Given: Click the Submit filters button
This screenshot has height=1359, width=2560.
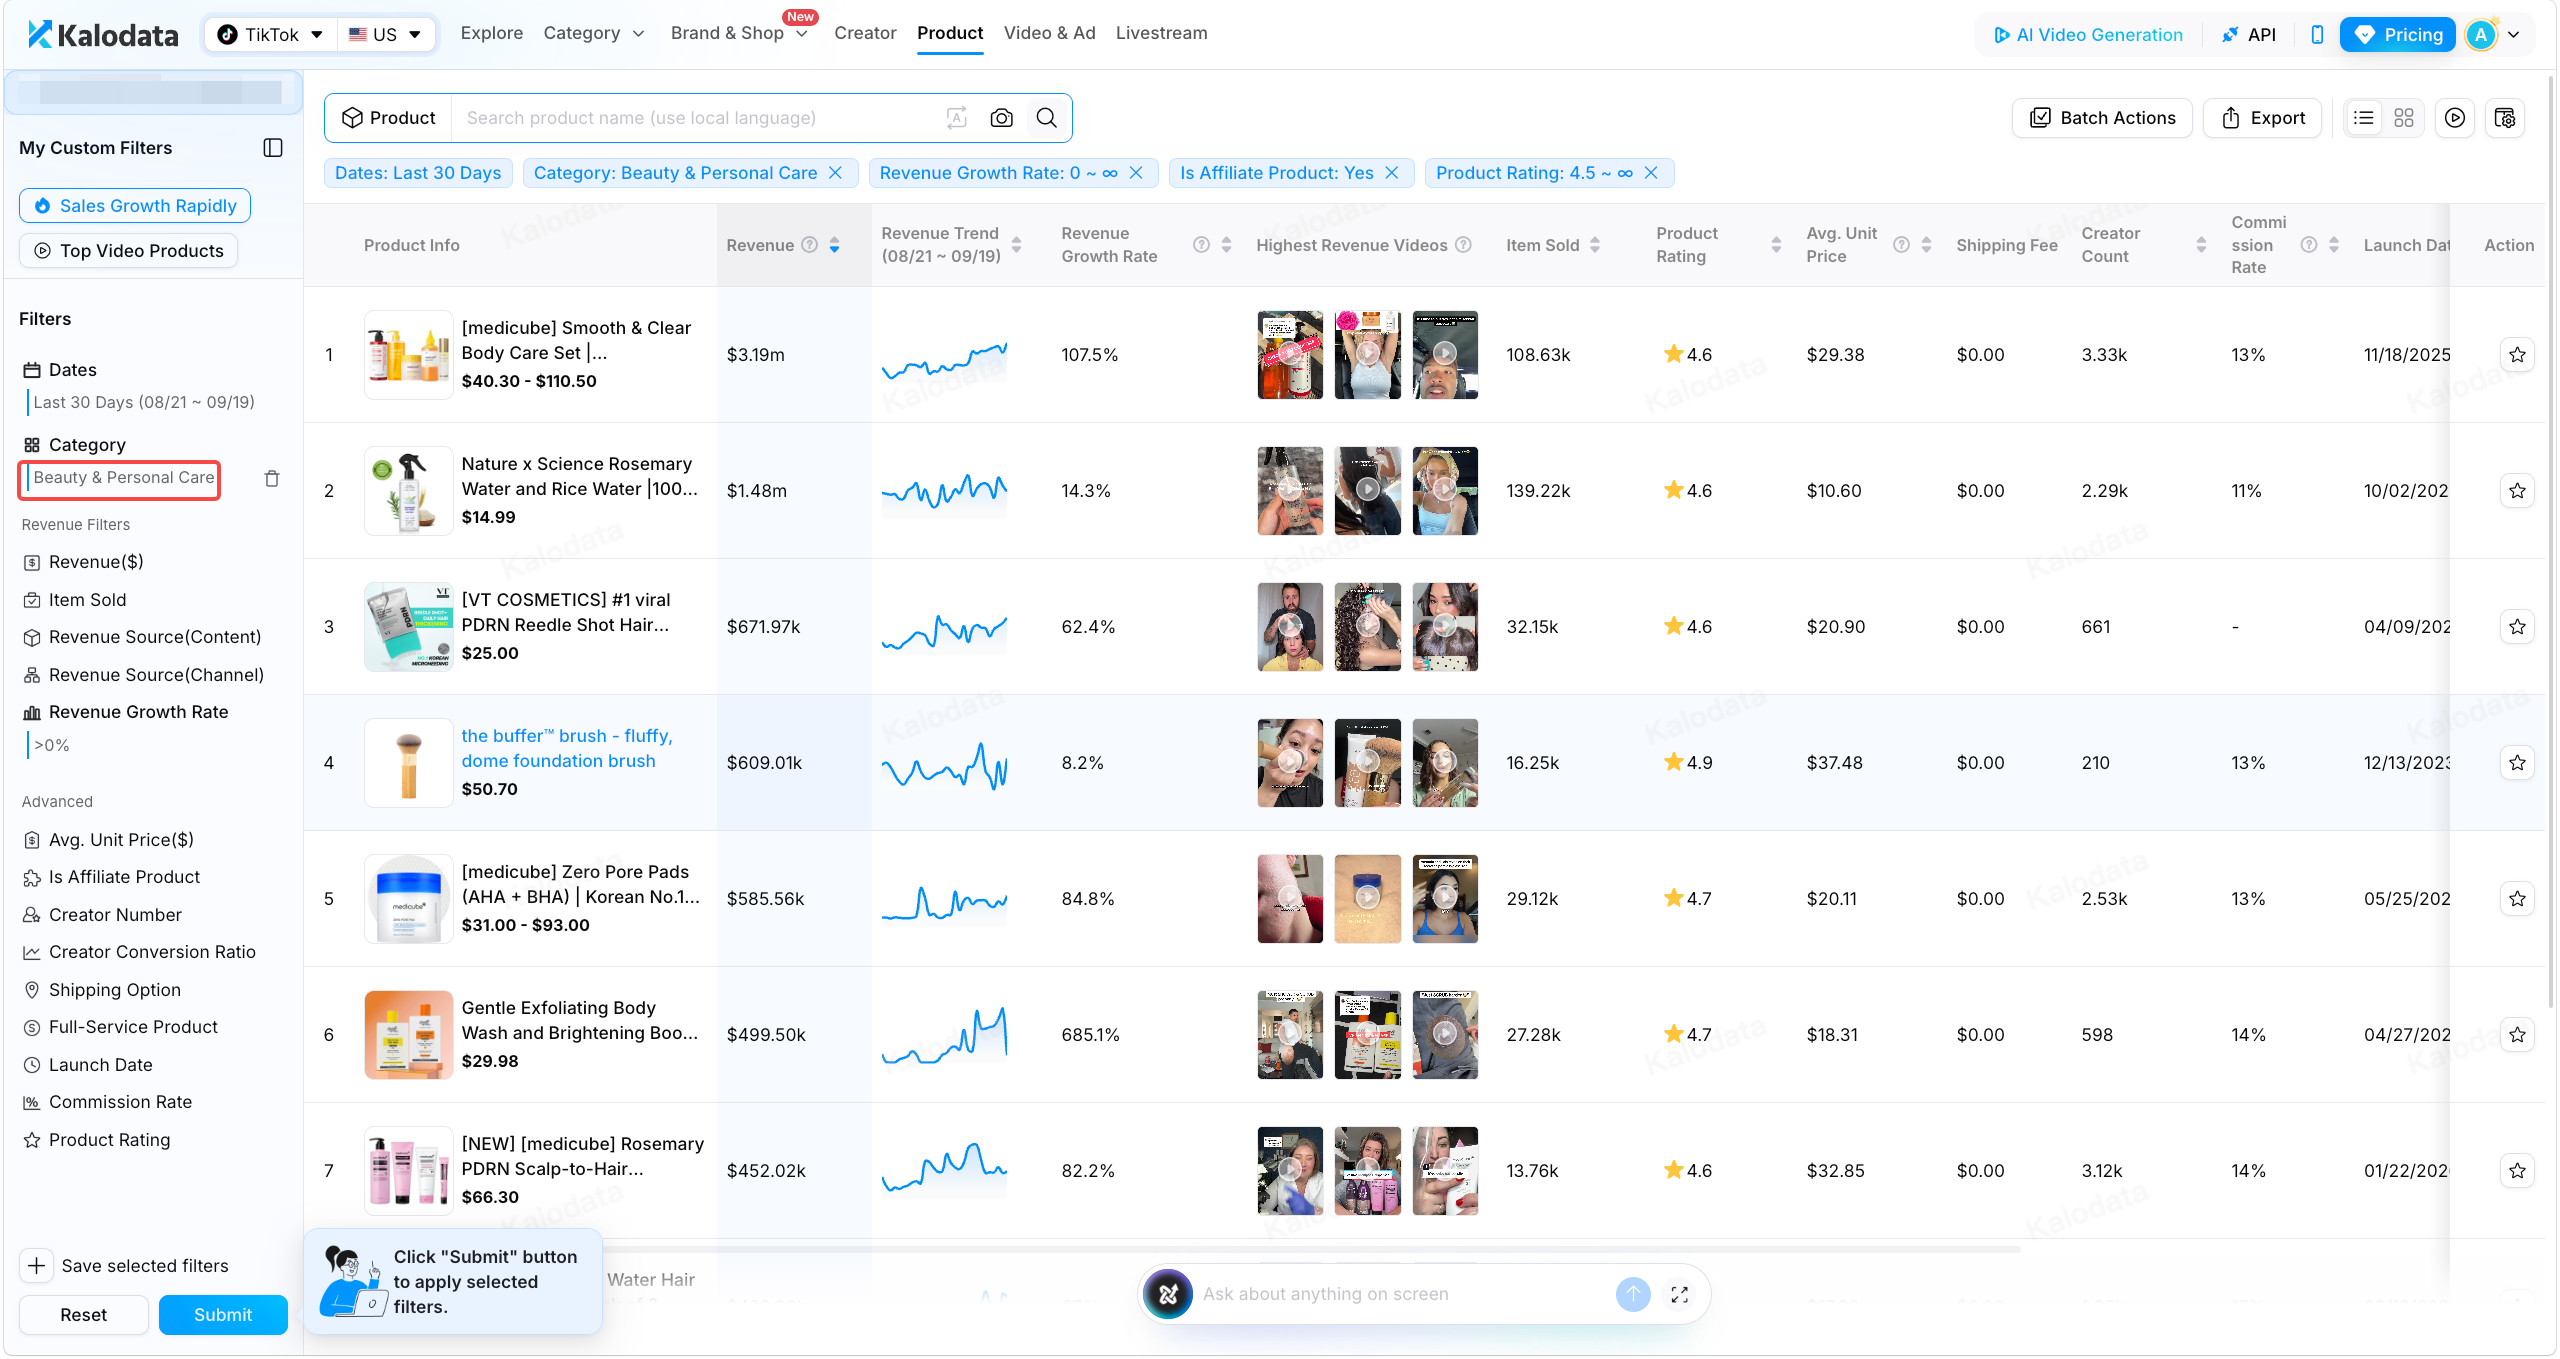Looking at the screenshot, I should point(223,1315).
